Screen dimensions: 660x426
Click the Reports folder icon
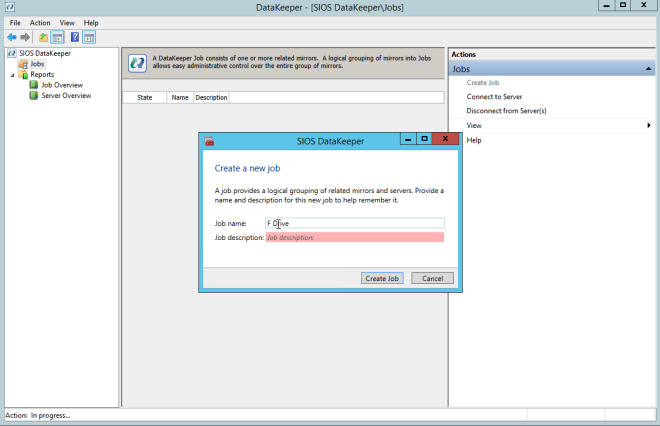[x=23, y=75]
